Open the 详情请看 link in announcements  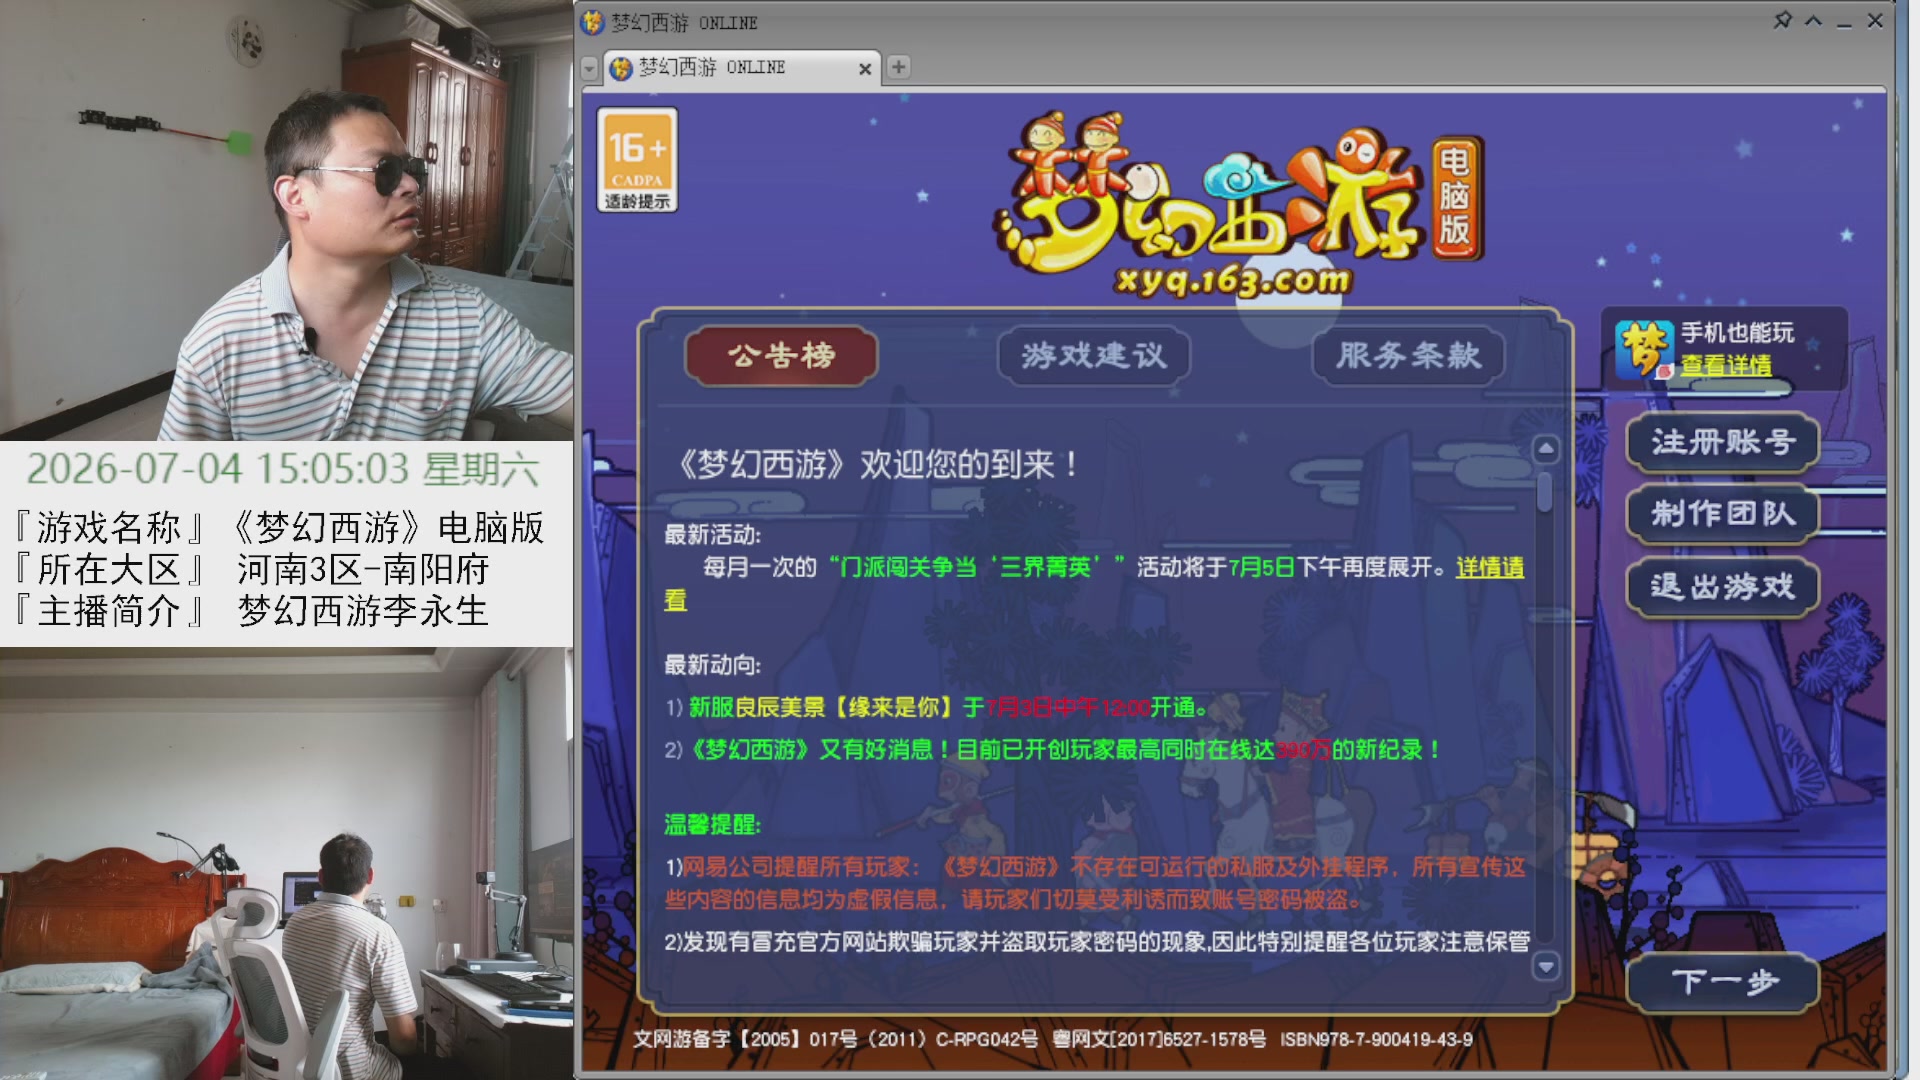click(x=1490, y=567)
